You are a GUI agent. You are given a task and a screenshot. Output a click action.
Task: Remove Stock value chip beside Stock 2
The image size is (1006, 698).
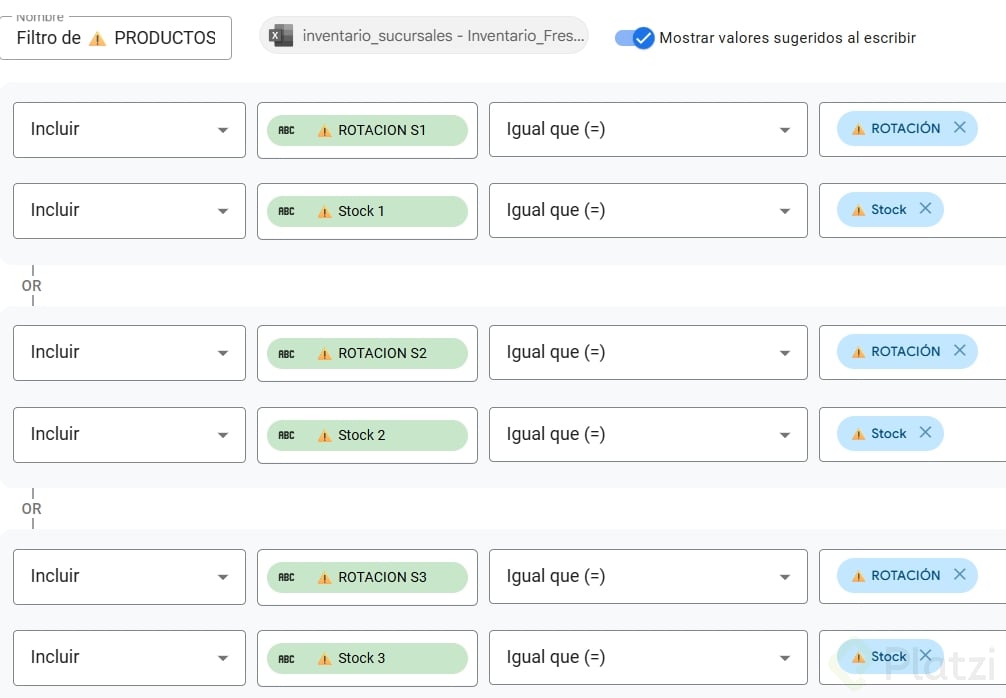click(925, 433)
